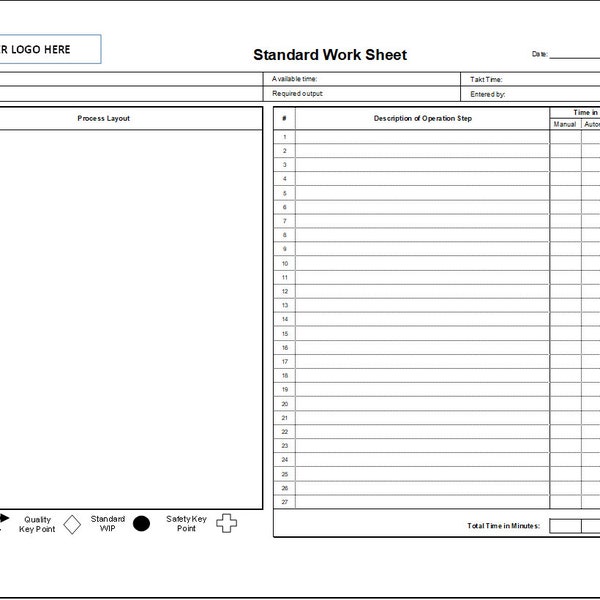Click description cell for step 3
The height and width of the screenshot is (600, 600).
click(422, 165)
